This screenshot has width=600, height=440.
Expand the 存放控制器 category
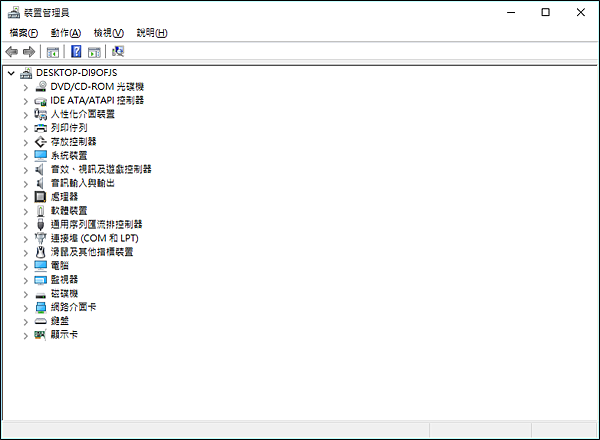coord(26,143)
